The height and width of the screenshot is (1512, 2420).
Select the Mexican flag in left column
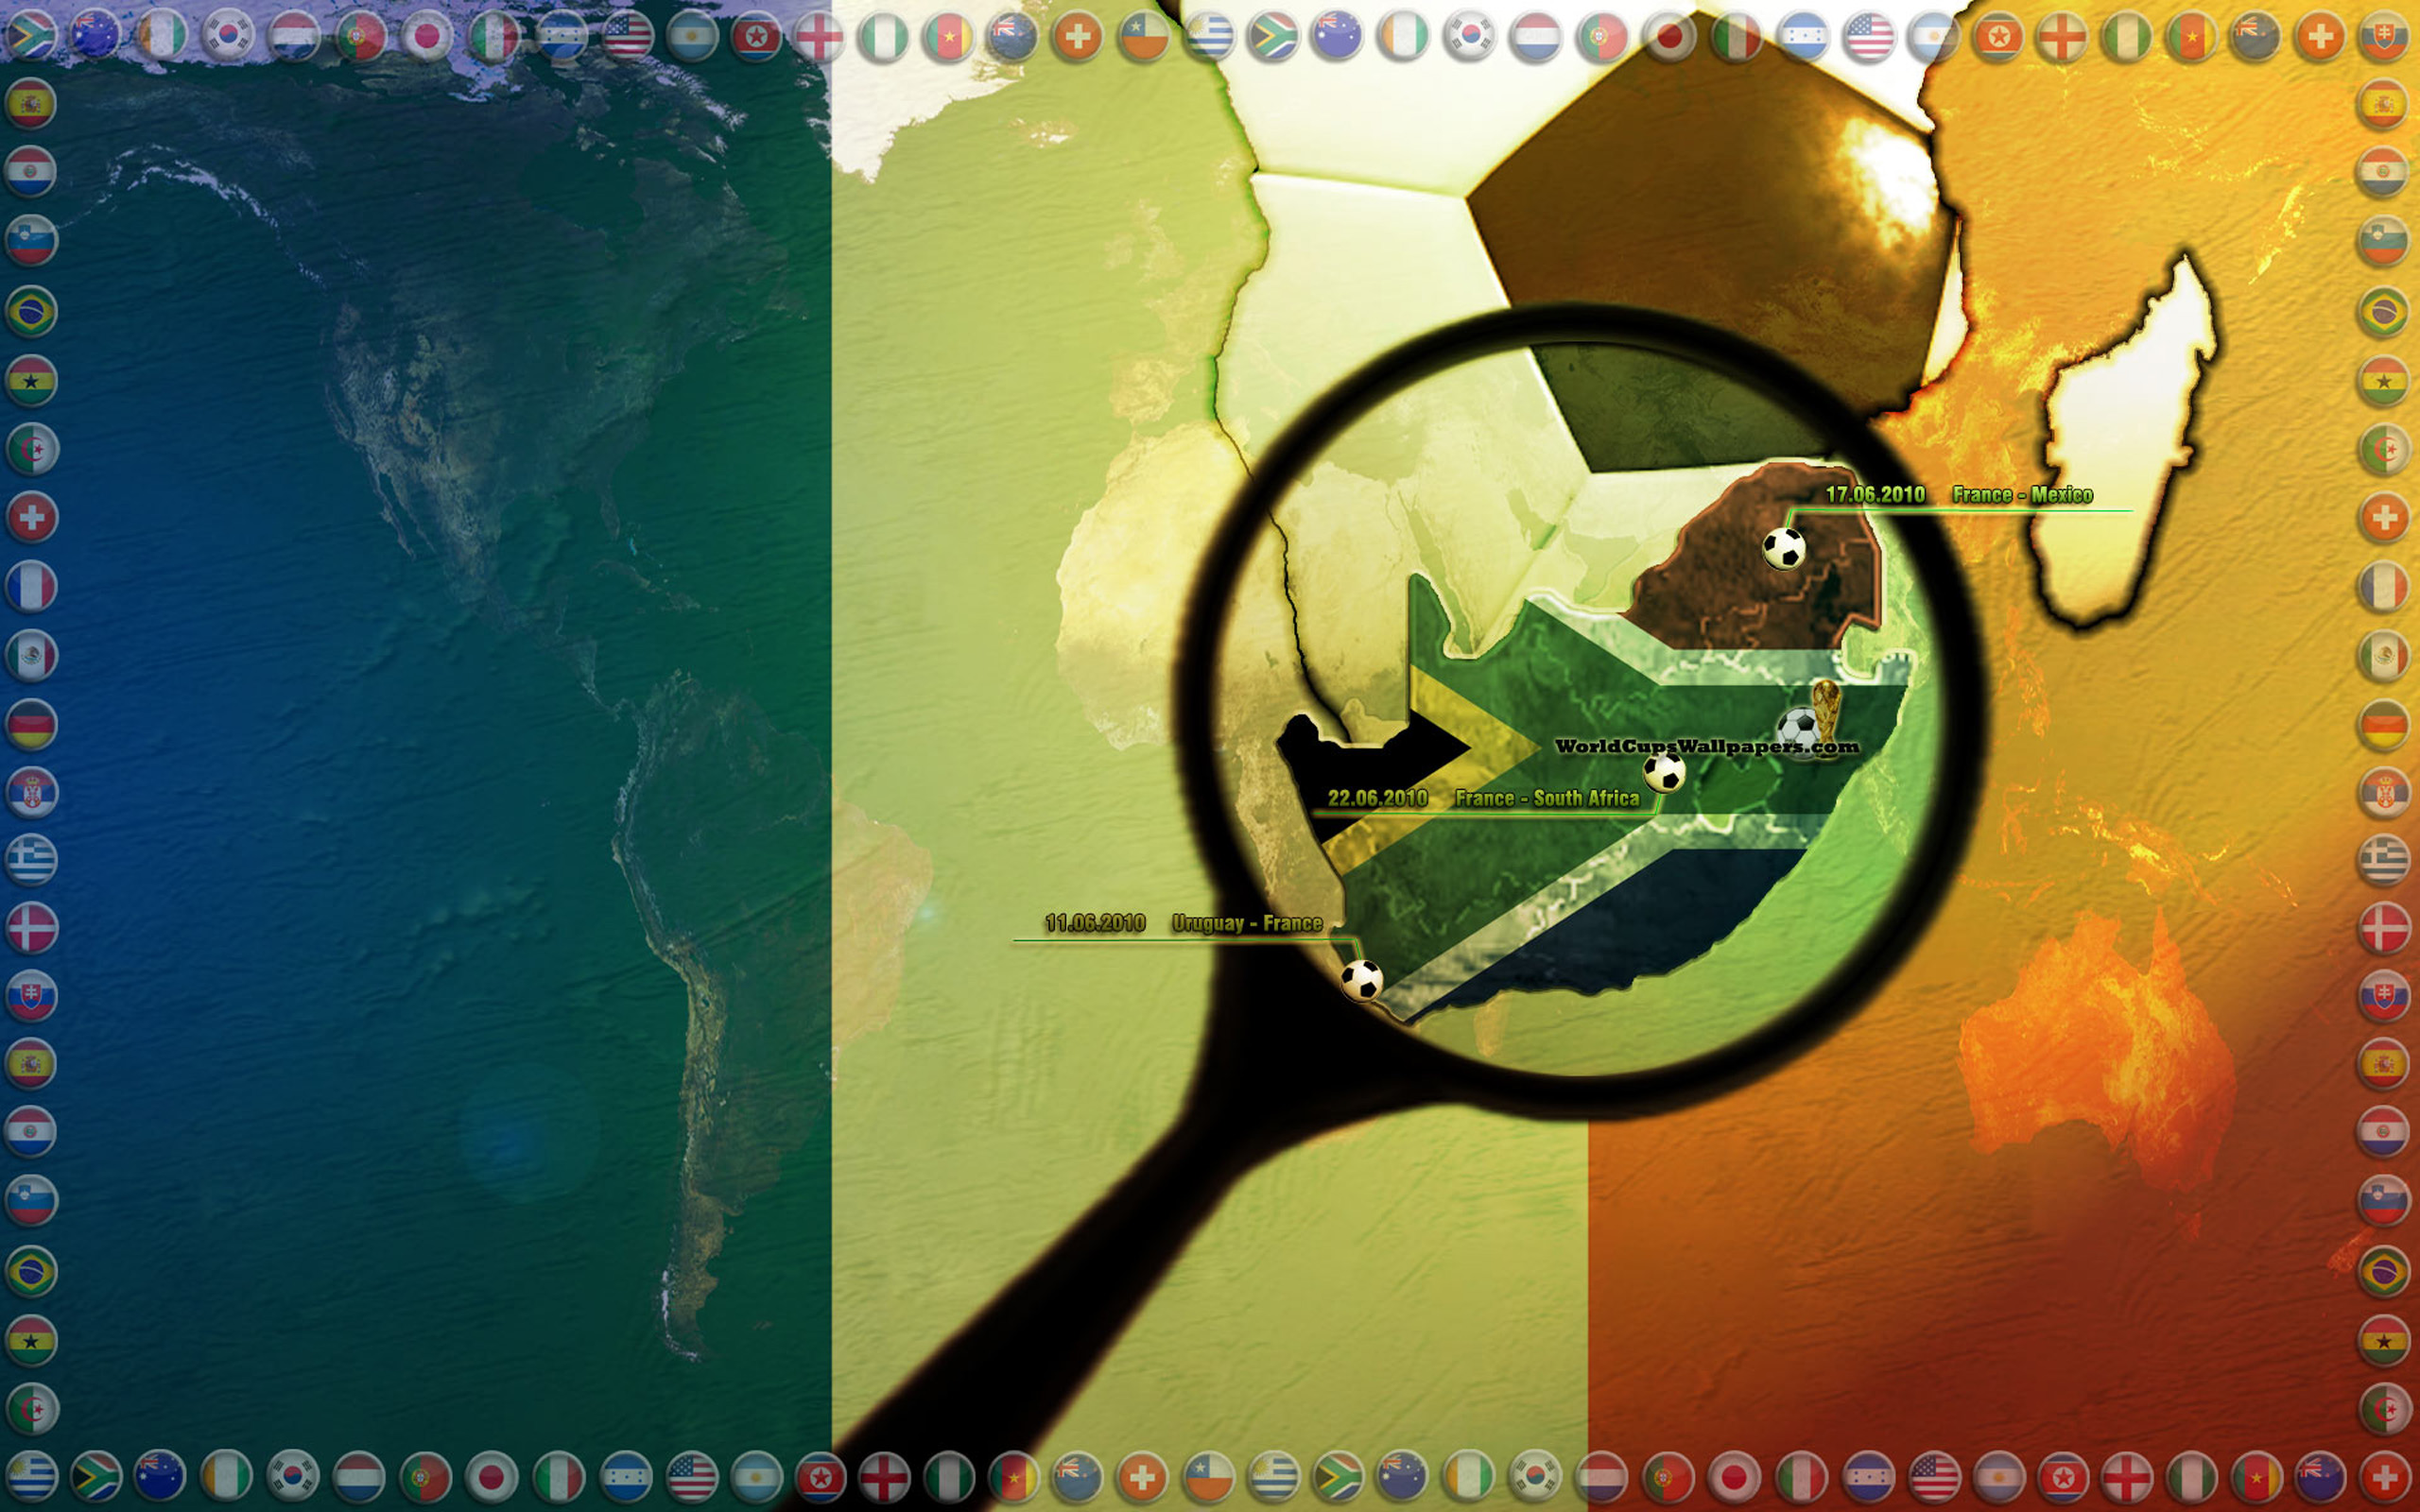pyautogui.click(x=31, y=656)
